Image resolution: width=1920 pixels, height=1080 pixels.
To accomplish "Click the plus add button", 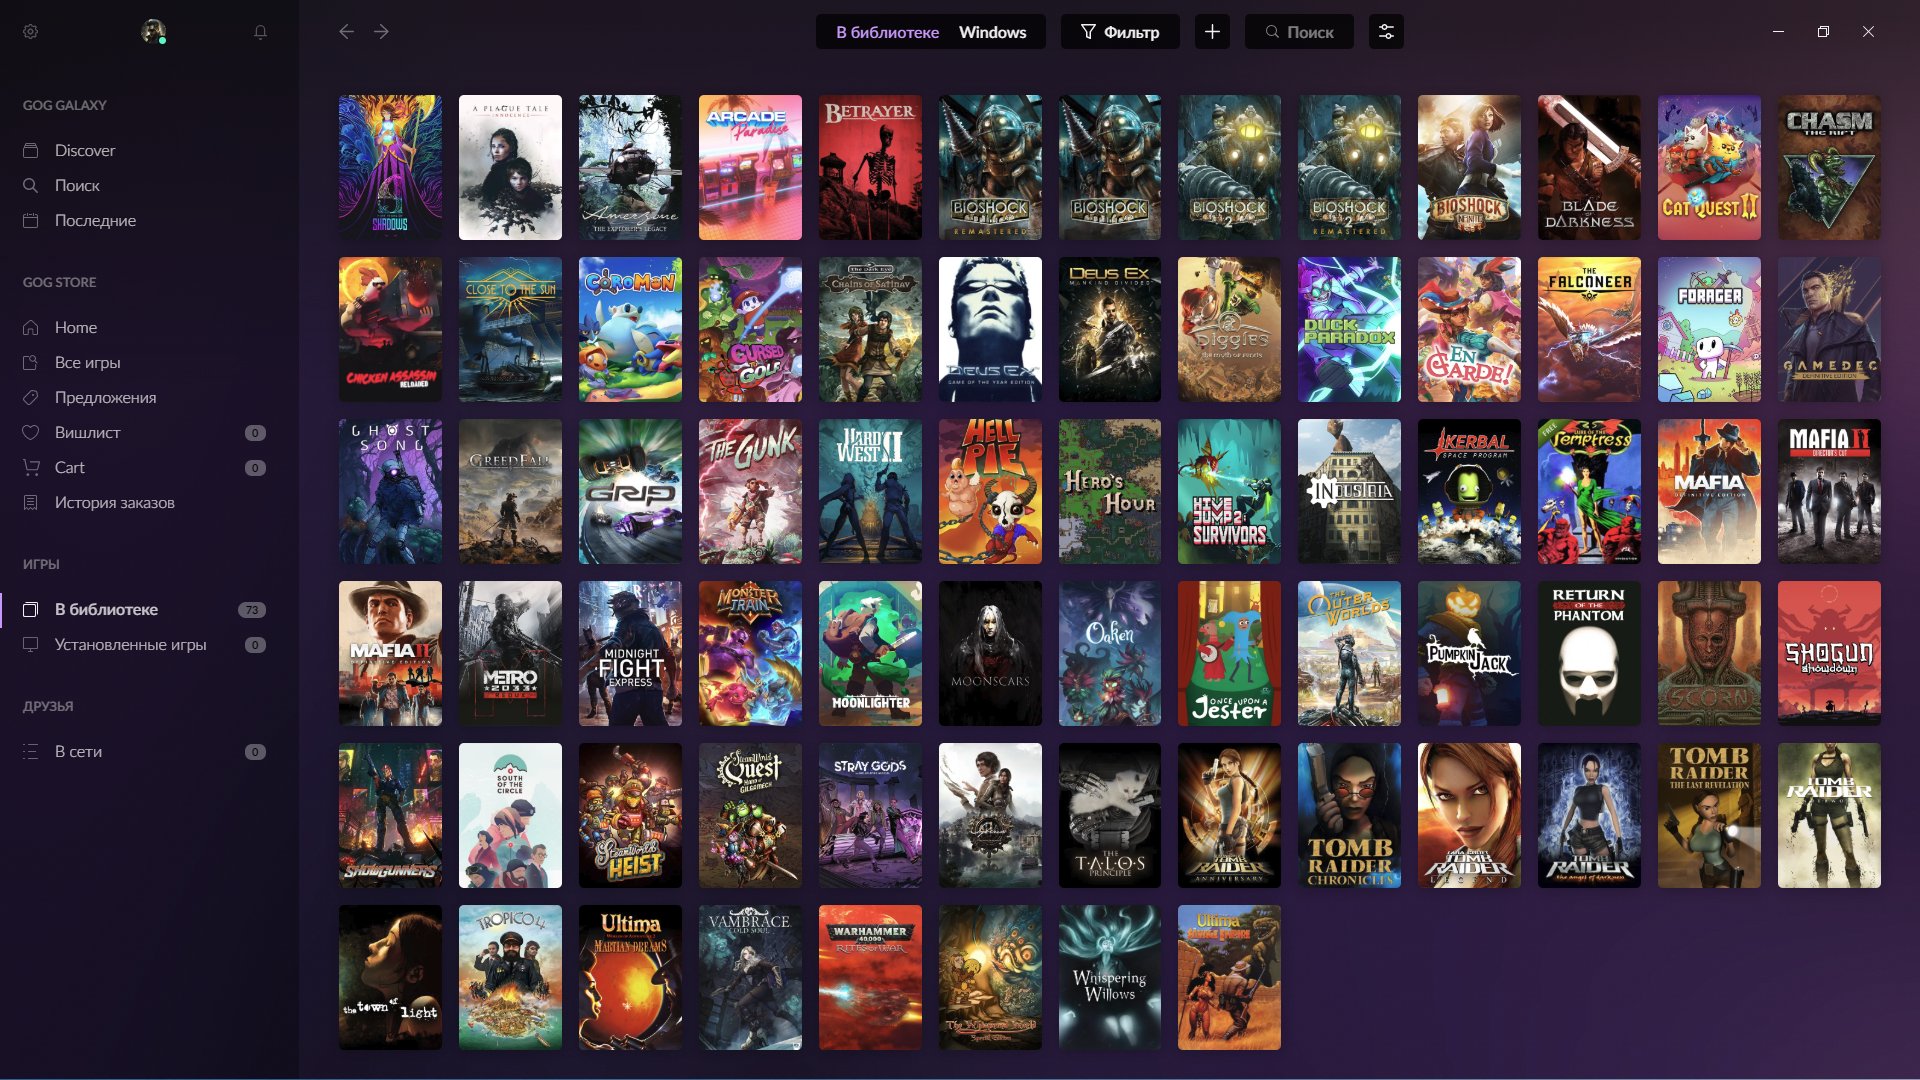I will click(x=1212, y=32).
